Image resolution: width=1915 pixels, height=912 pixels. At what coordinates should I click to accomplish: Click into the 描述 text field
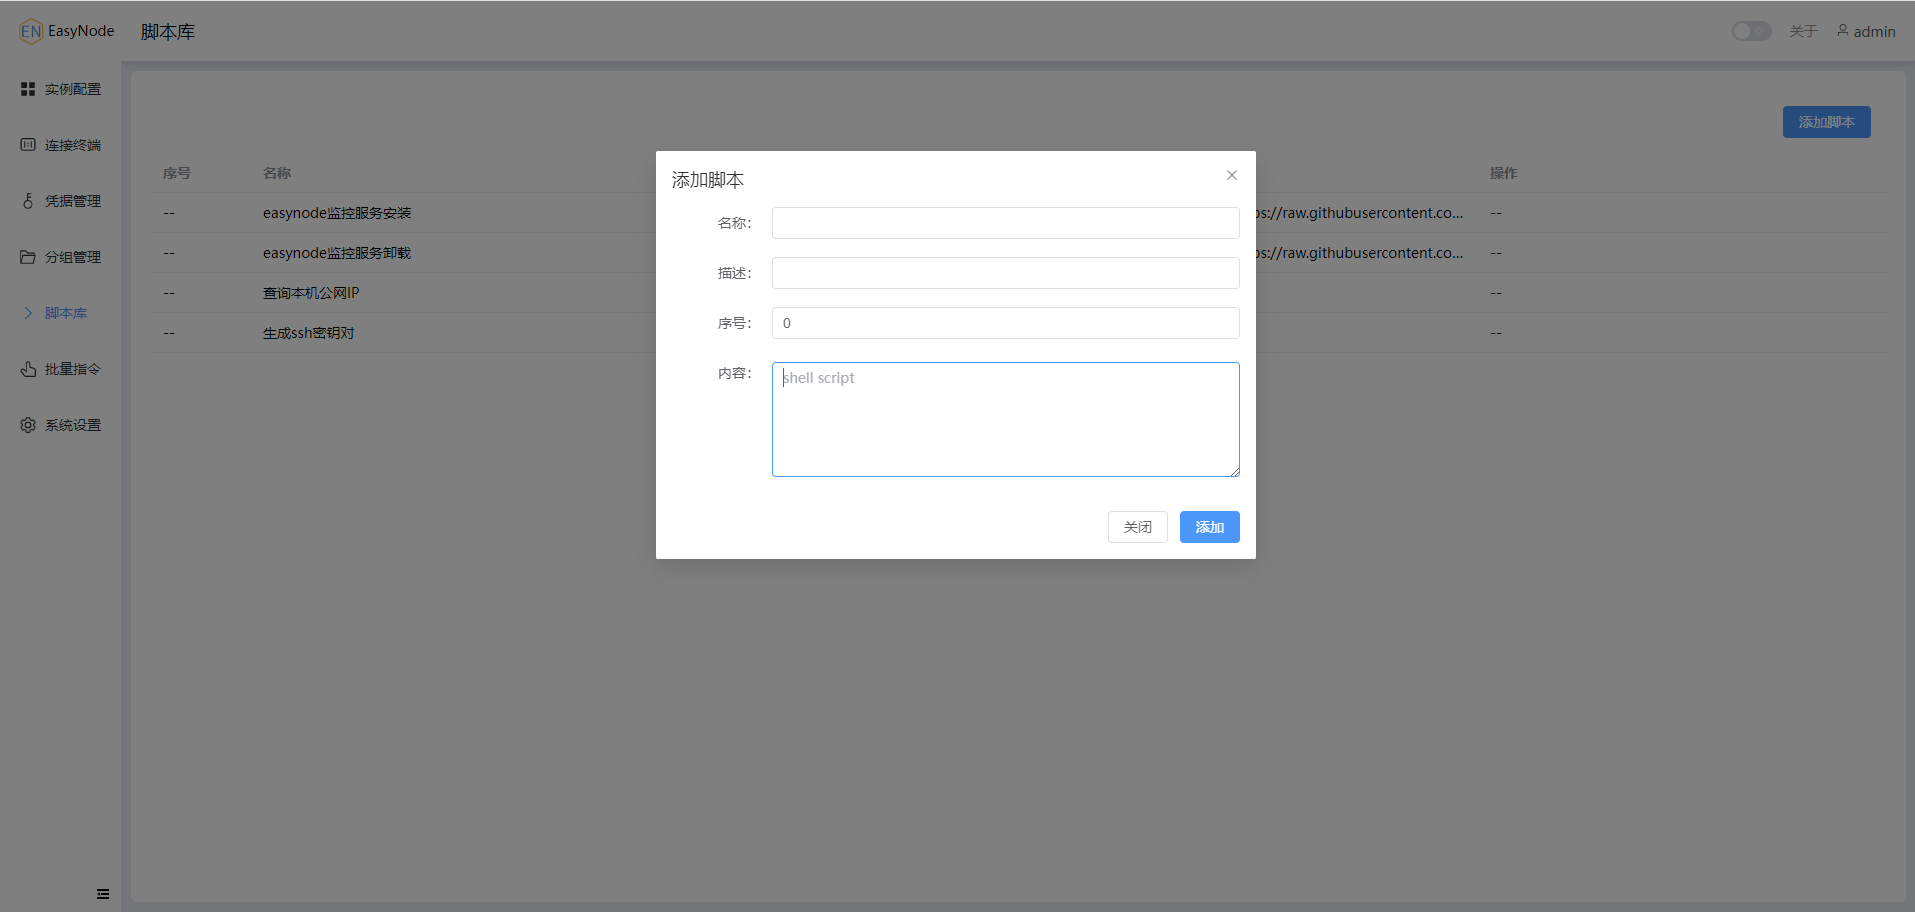pyautogui.click(x=1005, y=273)
